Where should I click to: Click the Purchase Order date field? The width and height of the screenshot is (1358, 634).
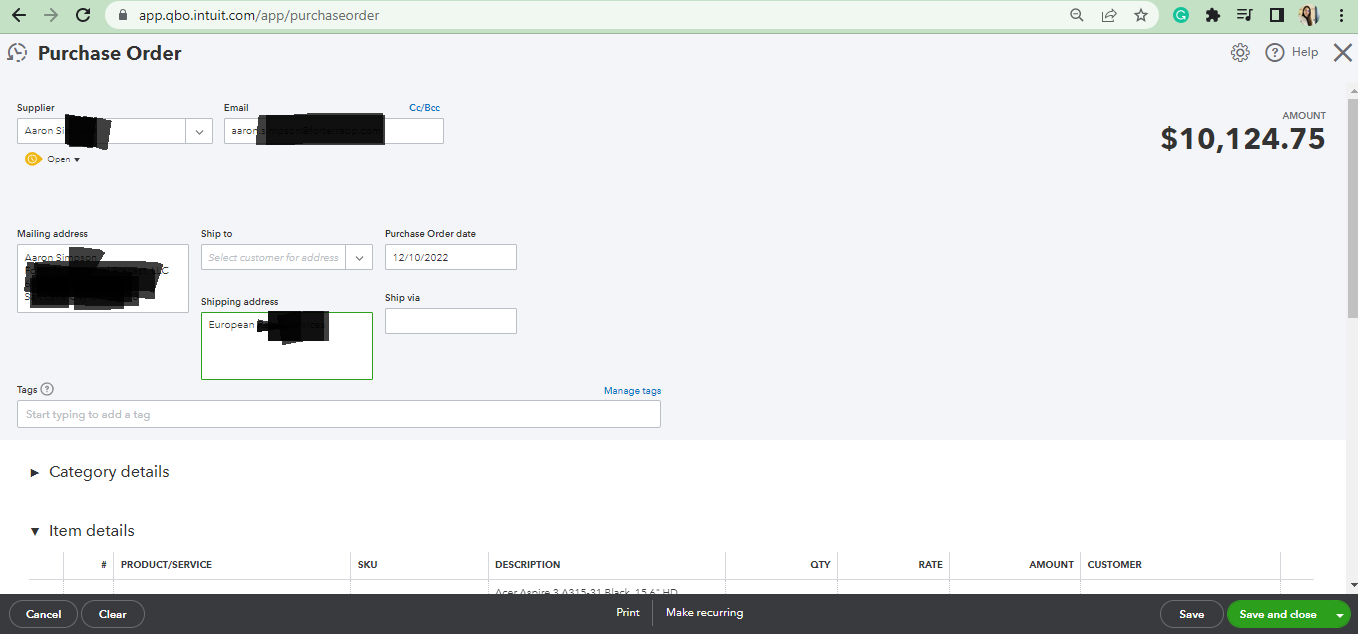pyautogui.click(x=451, y=257)
